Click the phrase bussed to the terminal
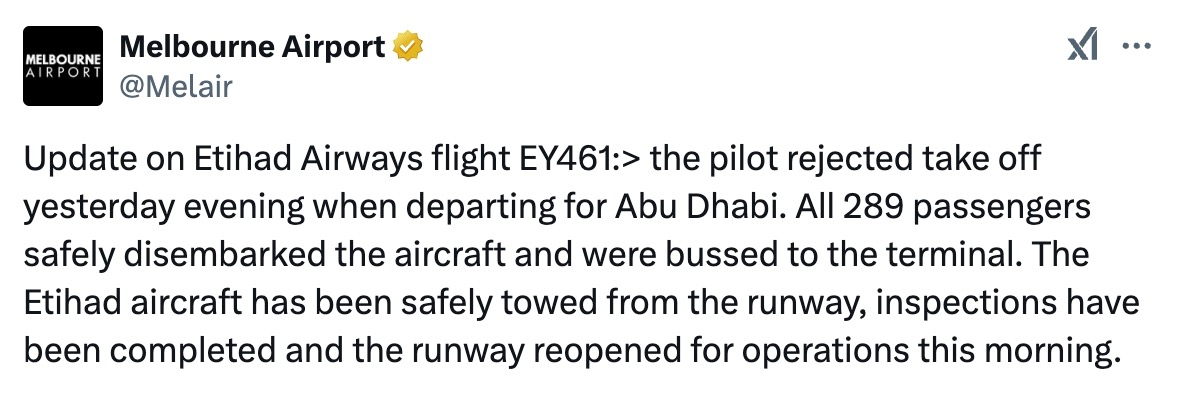 [871, 255]
